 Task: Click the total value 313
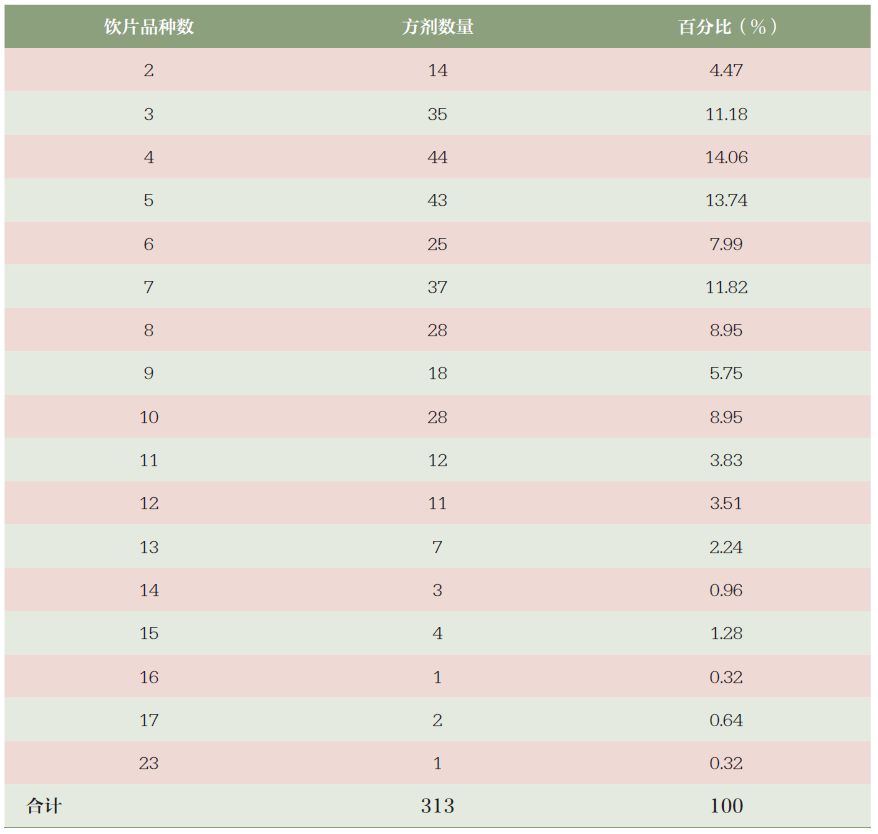click(x=438, y=805)
